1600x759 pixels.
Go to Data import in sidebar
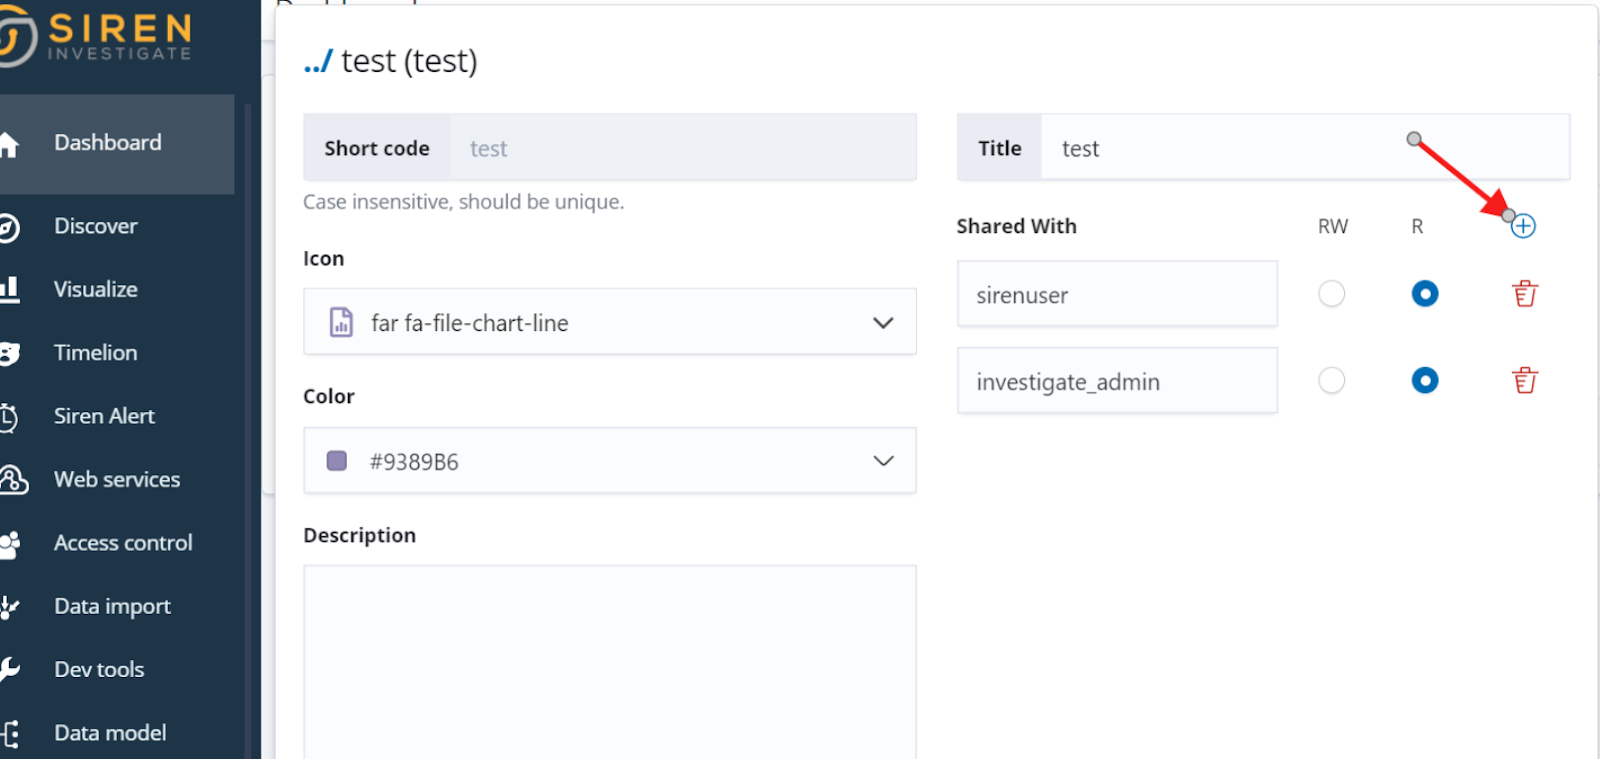(x=112, y=606)
